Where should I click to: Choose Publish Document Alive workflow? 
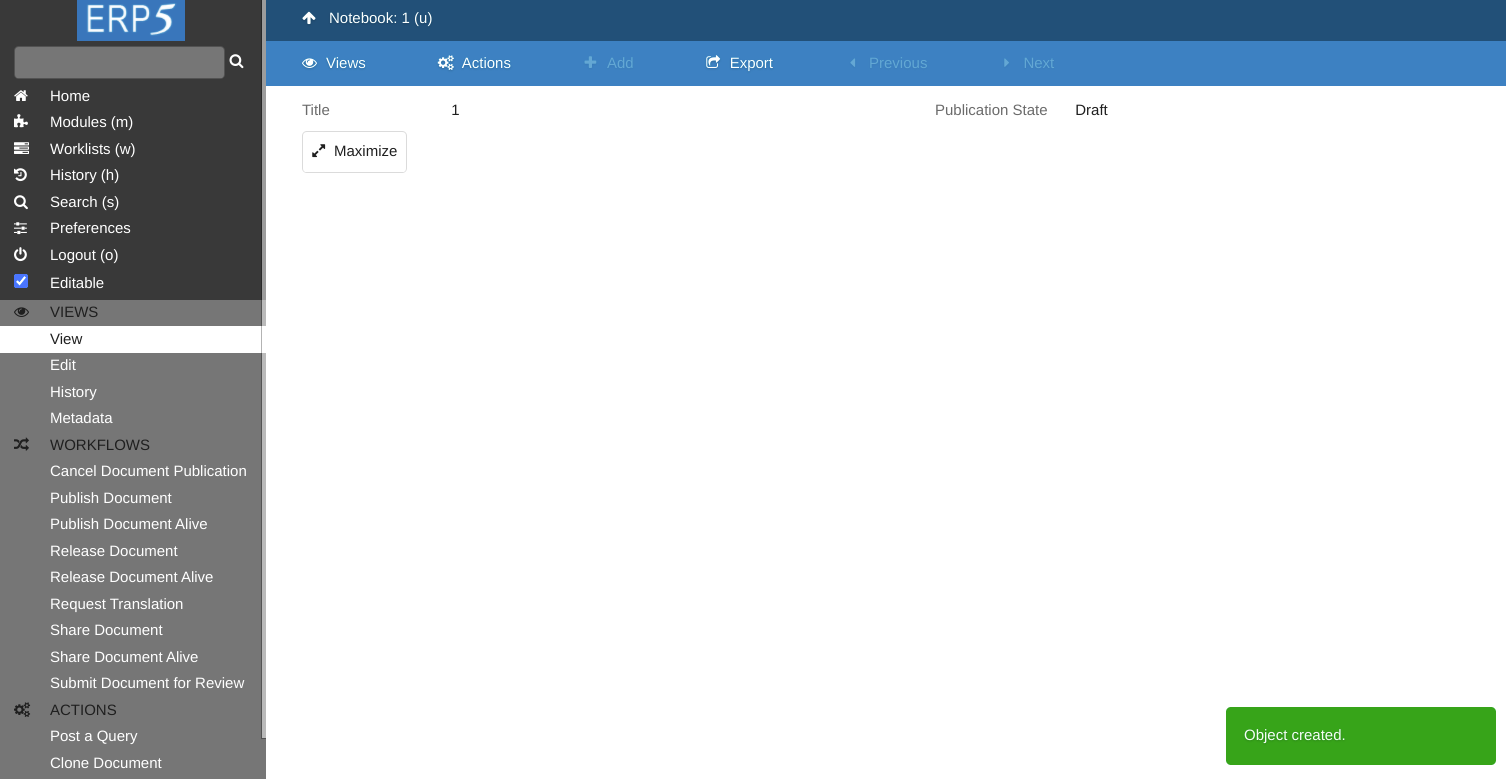pos(129,524)
